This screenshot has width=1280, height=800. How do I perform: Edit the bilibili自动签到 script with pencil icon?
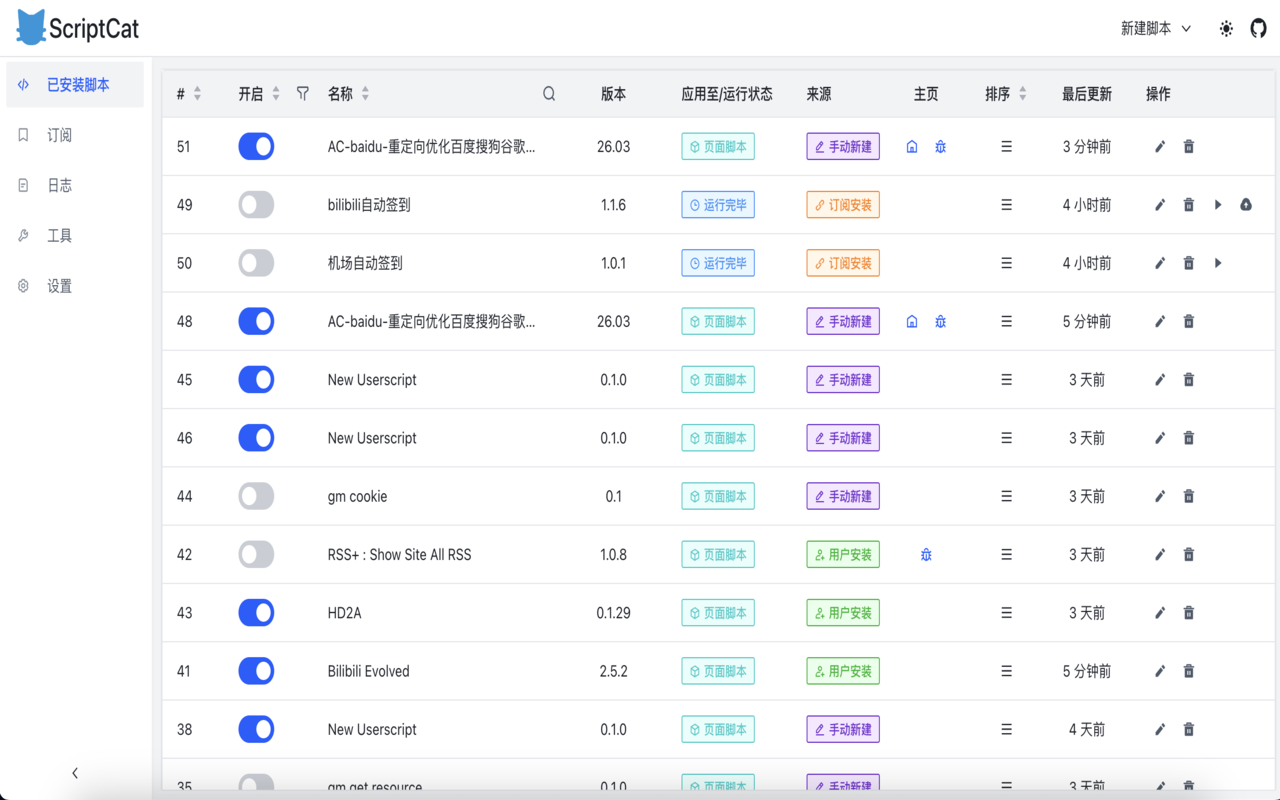pos(1160,204)
